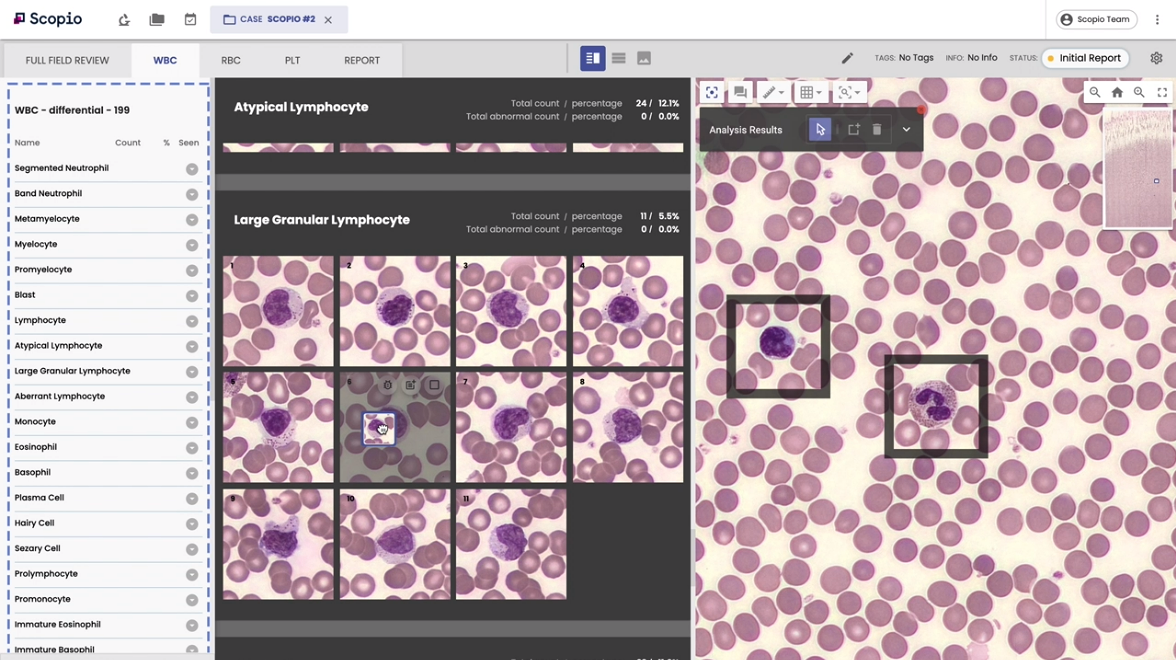
Task: Tick the selection checkbox on cell 6
Action: click(434, 385)
